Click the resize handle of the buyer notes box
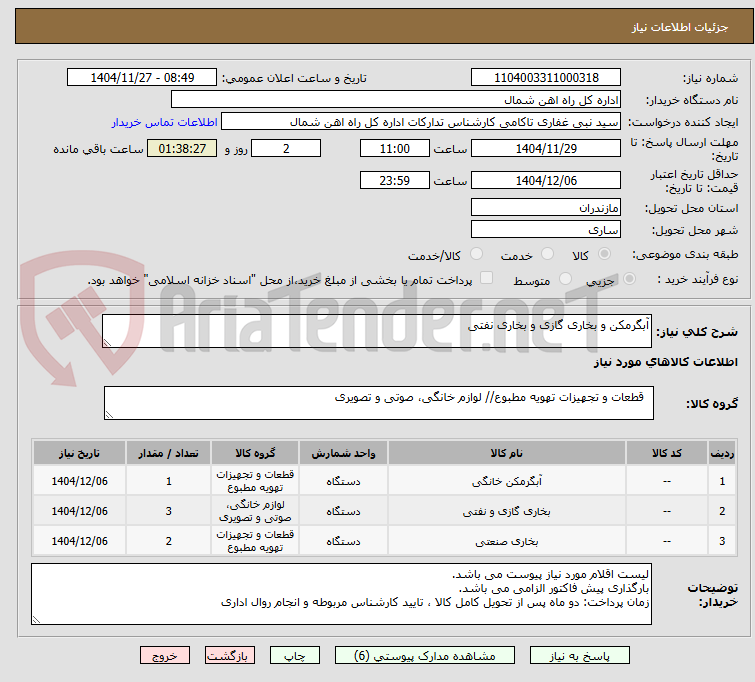Image resolution: width=755 pixels, height=682 pixels. coord(37,620)
